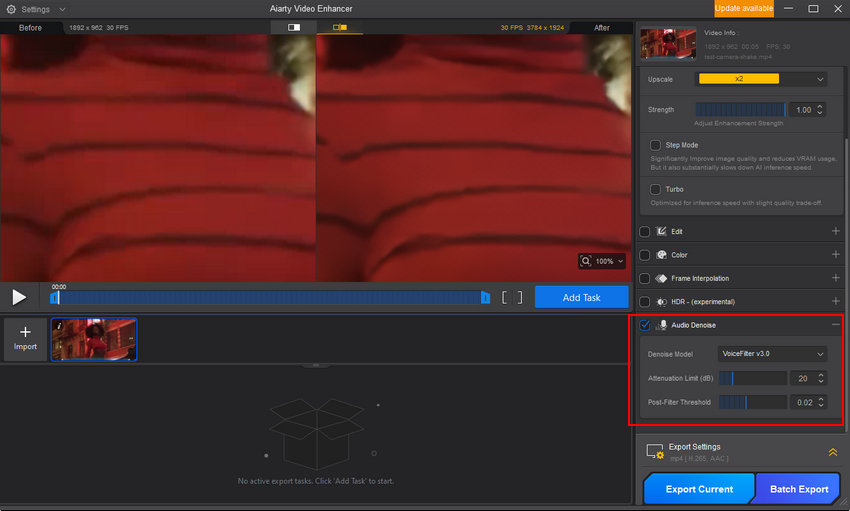Screen dimensions: 850x511
Task: Enable the Turbo checkbox
Action: [655, 189]
